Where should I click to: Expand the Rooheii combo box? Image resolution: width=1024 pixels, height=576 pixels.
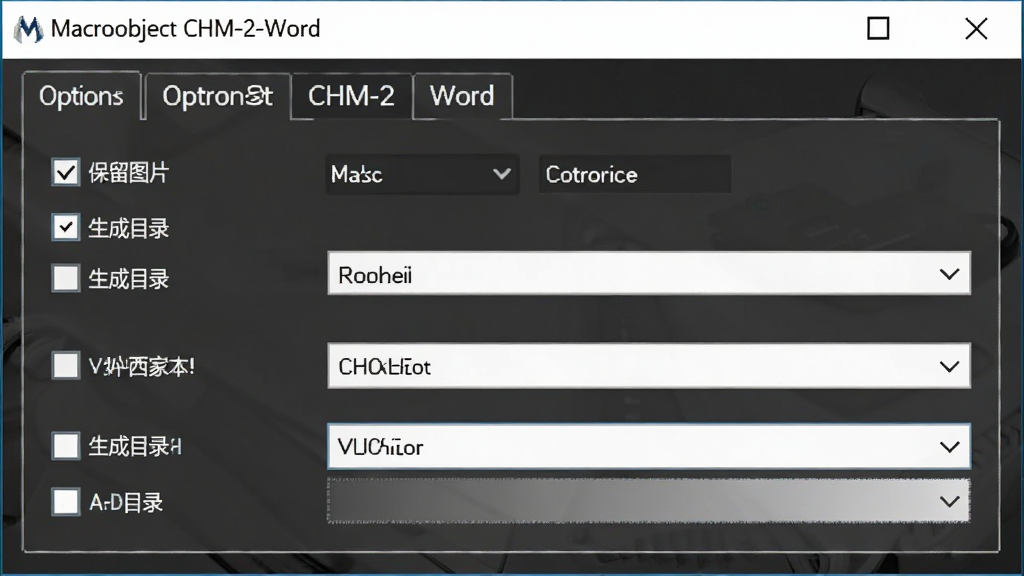[x=648, y=274]
